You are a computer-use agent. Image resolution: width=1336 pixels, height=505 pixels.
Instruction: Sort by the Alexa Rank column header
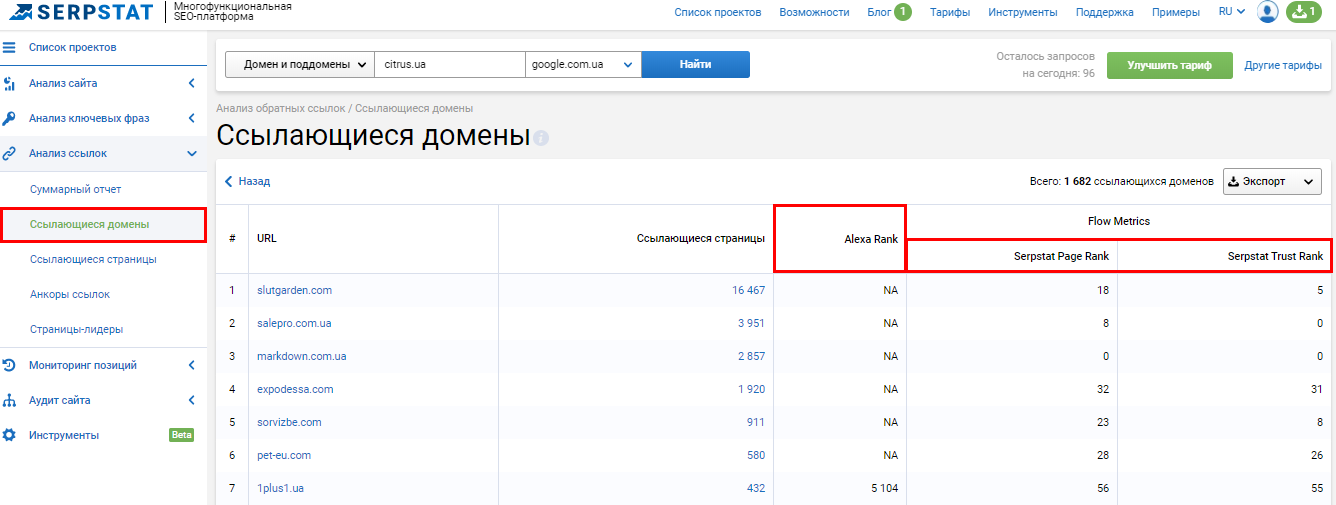click(871, 239)
